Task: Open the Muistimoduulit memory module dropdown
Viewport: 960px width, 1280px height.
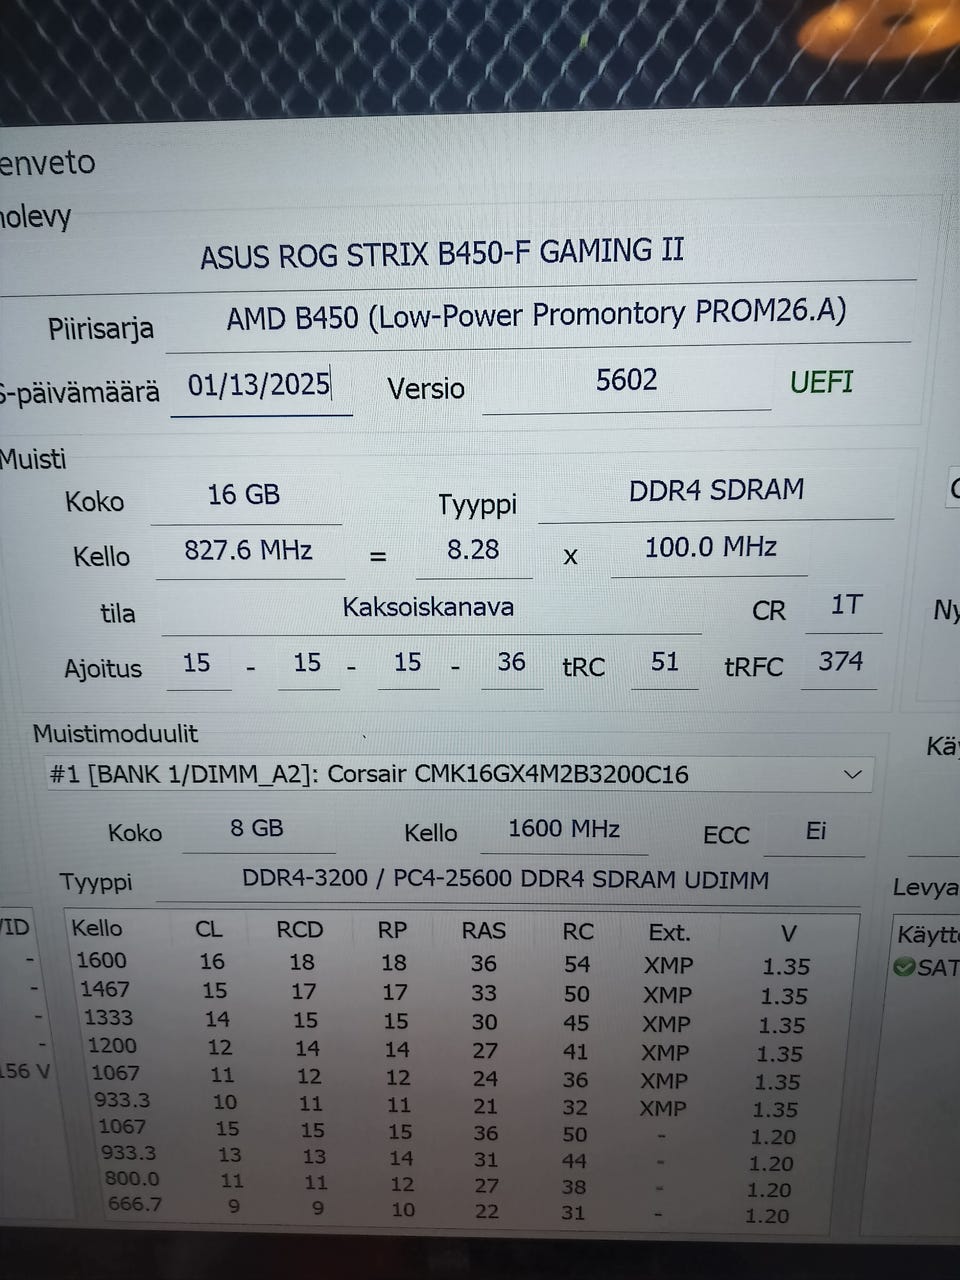Action: [x=458, y=774]
